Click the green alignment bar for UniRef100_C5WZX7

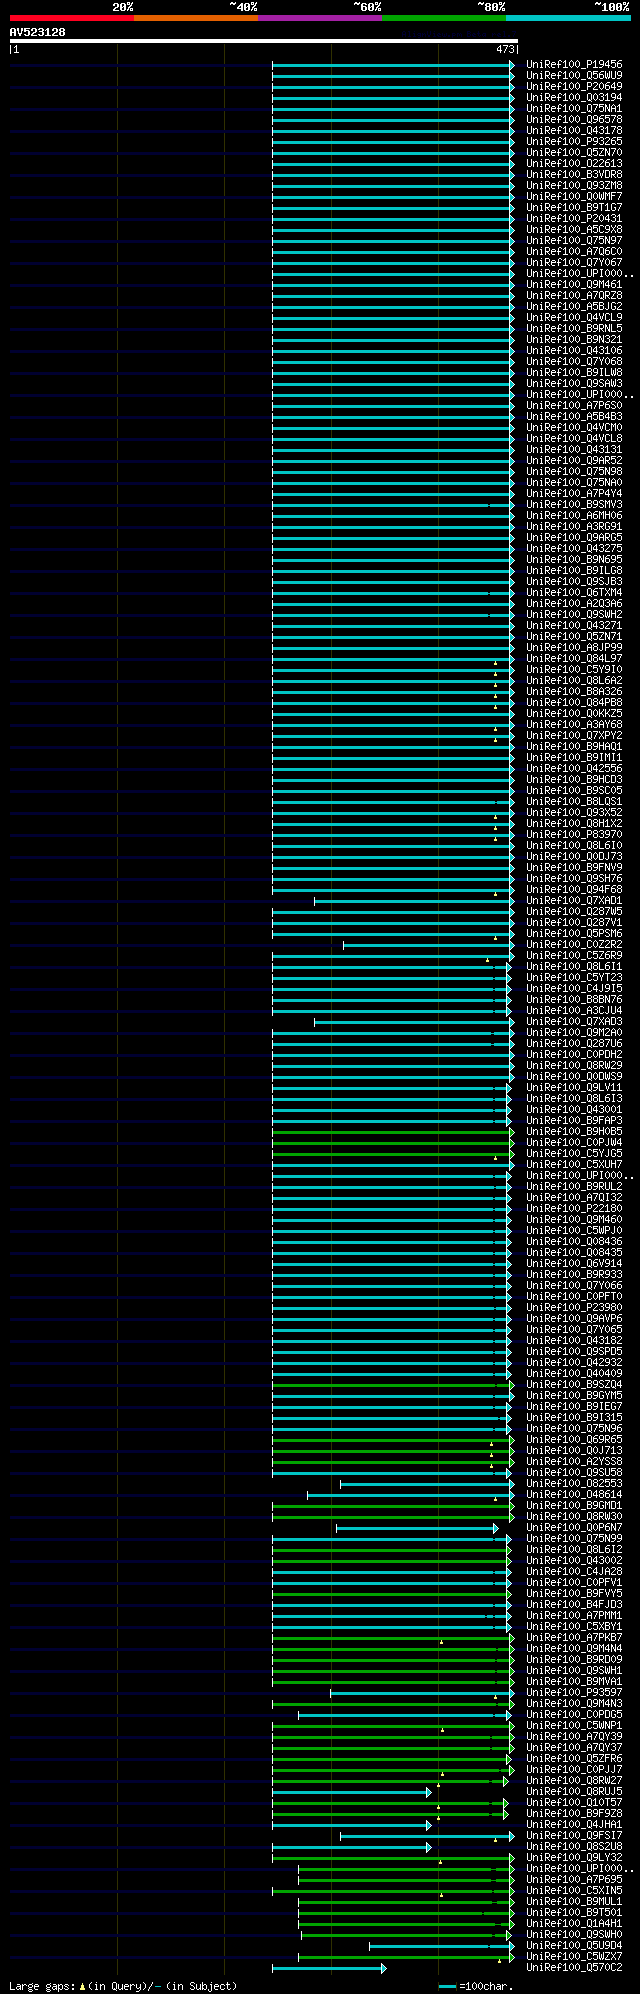point(406,1957)
